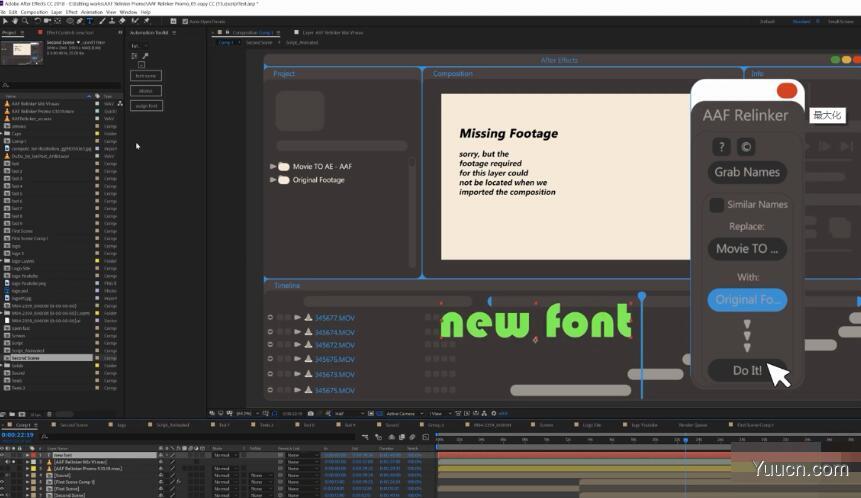
Task: Switch to Effect Controls panel tab
Action: pyautogui.click(x=69, y=32)
